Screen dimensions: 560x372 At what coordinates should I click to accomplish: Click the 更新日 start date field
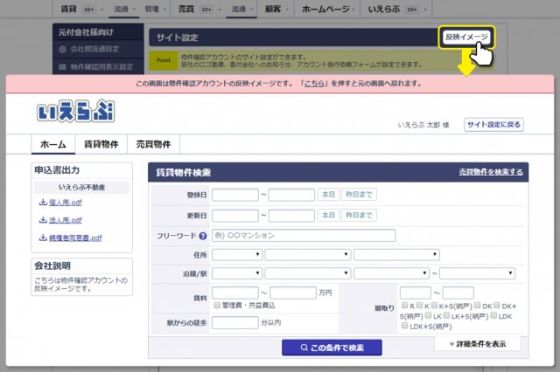235,216
